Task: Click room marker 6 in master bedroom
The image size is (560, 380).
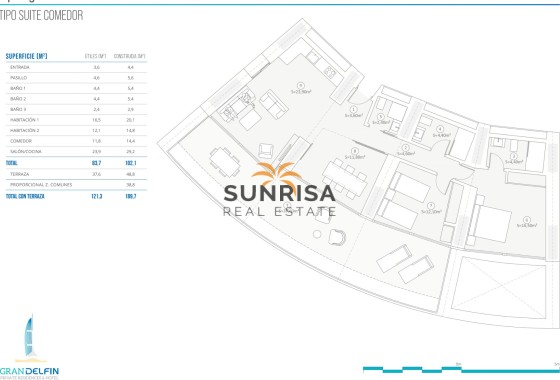Action: click(x=526, y=220)
